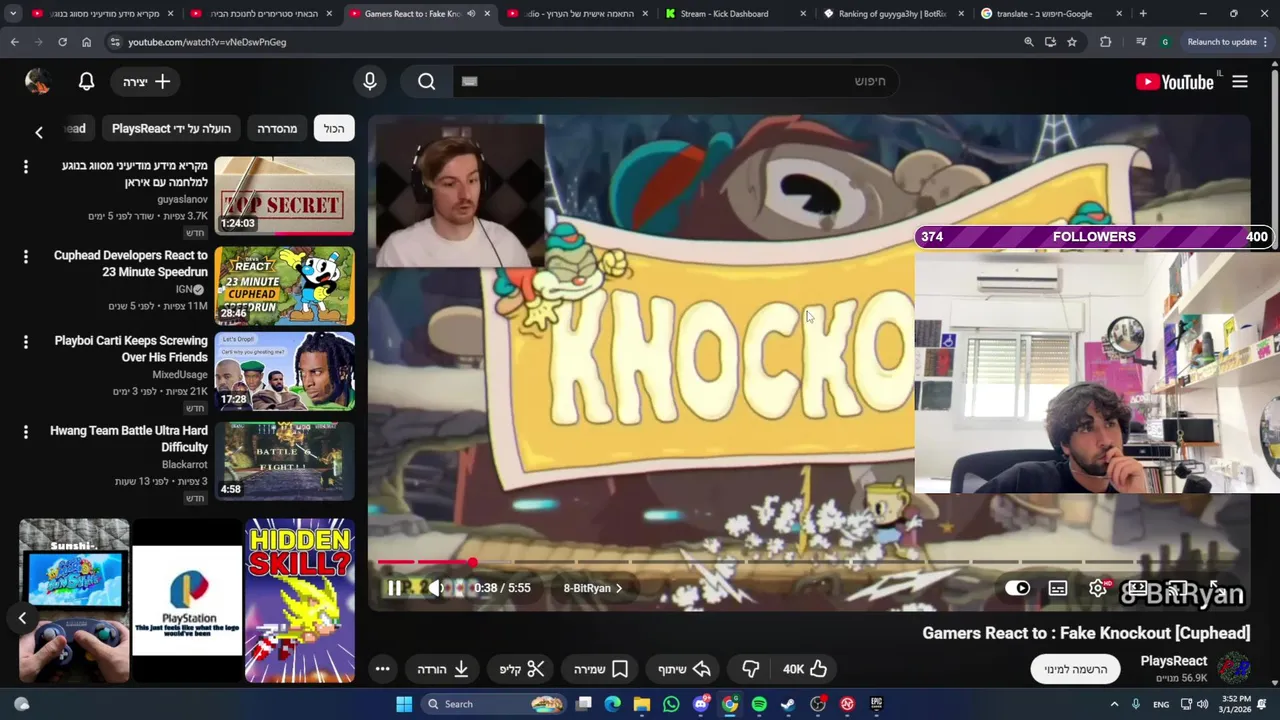1280x720 pixels.
Task: Open Playboi Carti Keeps Screwing Over His Friends
Action: [131, 349]
